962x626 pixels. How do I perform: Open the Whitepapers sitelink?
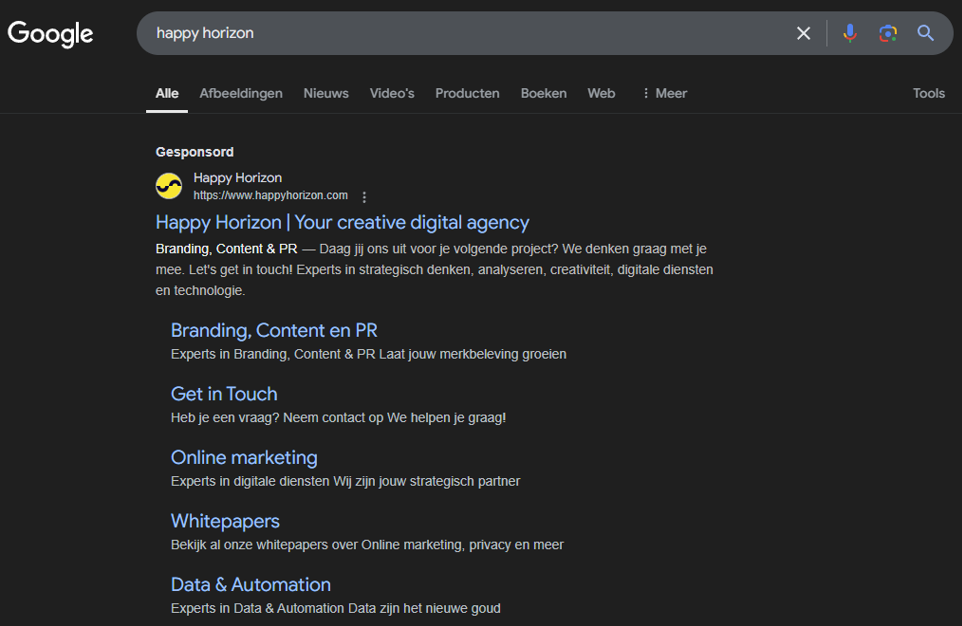[x=225, y=521]
